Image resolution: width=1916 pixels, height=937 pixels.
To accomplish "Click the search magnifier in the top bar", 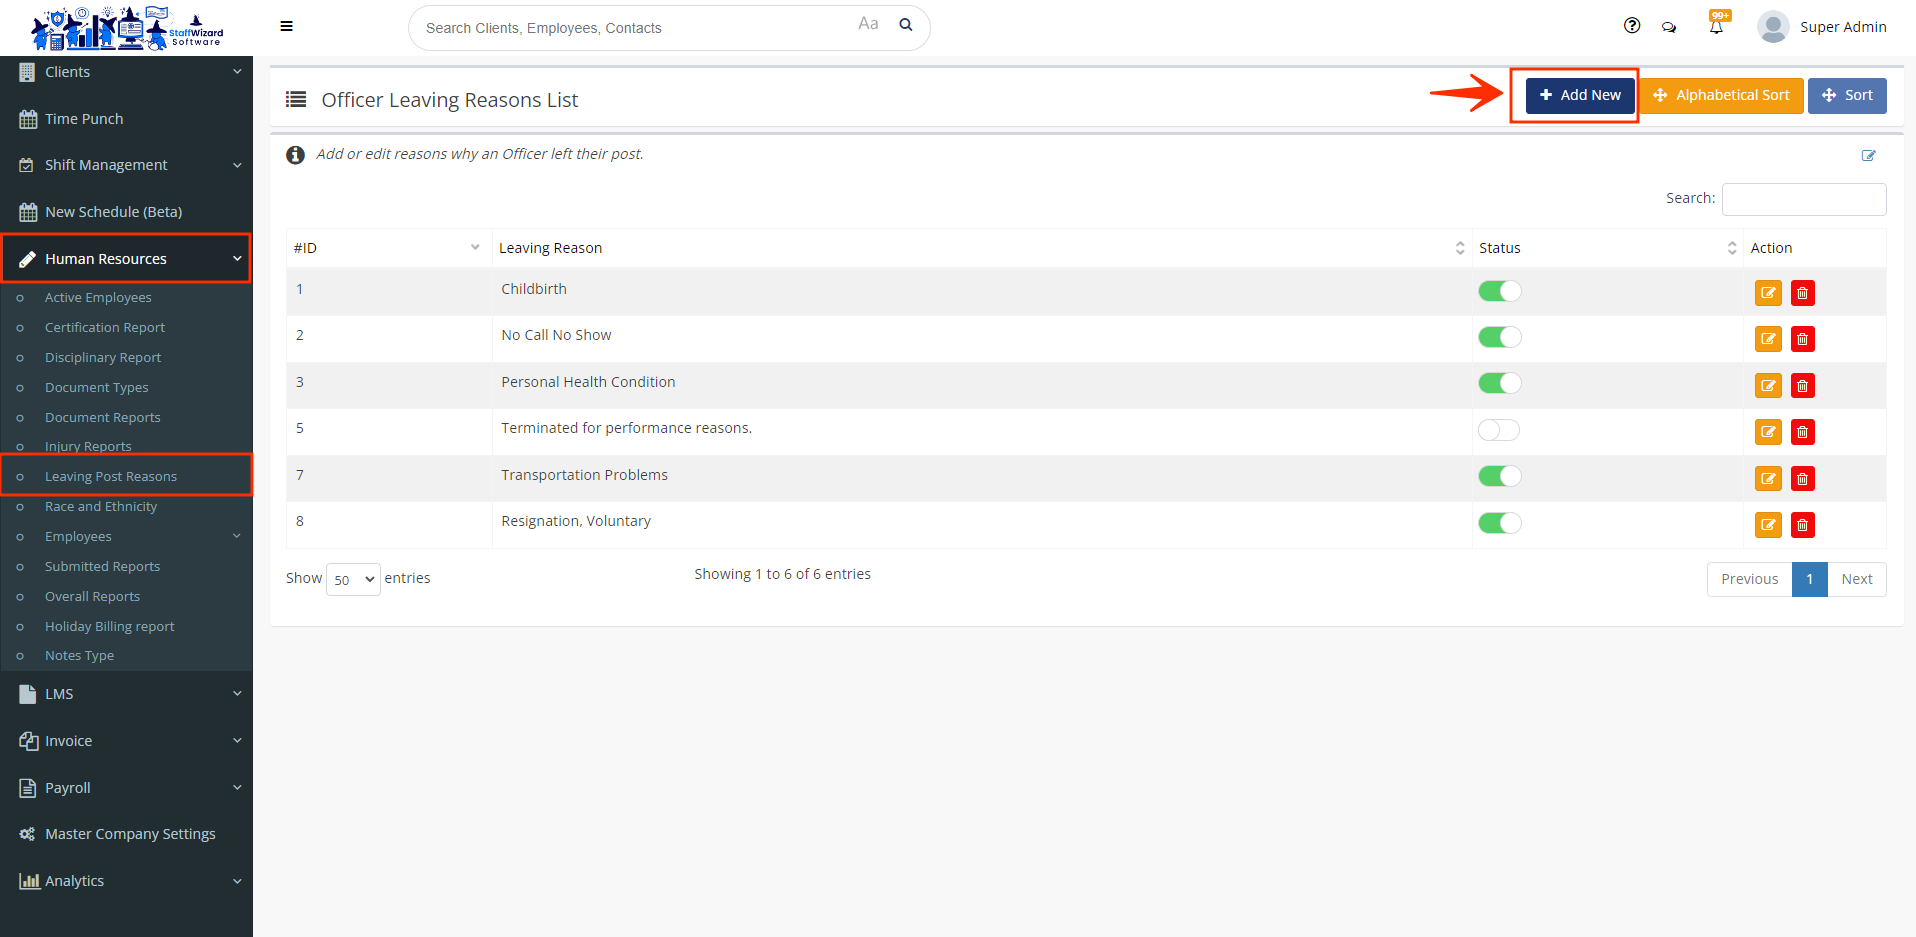I will point(906,24).
